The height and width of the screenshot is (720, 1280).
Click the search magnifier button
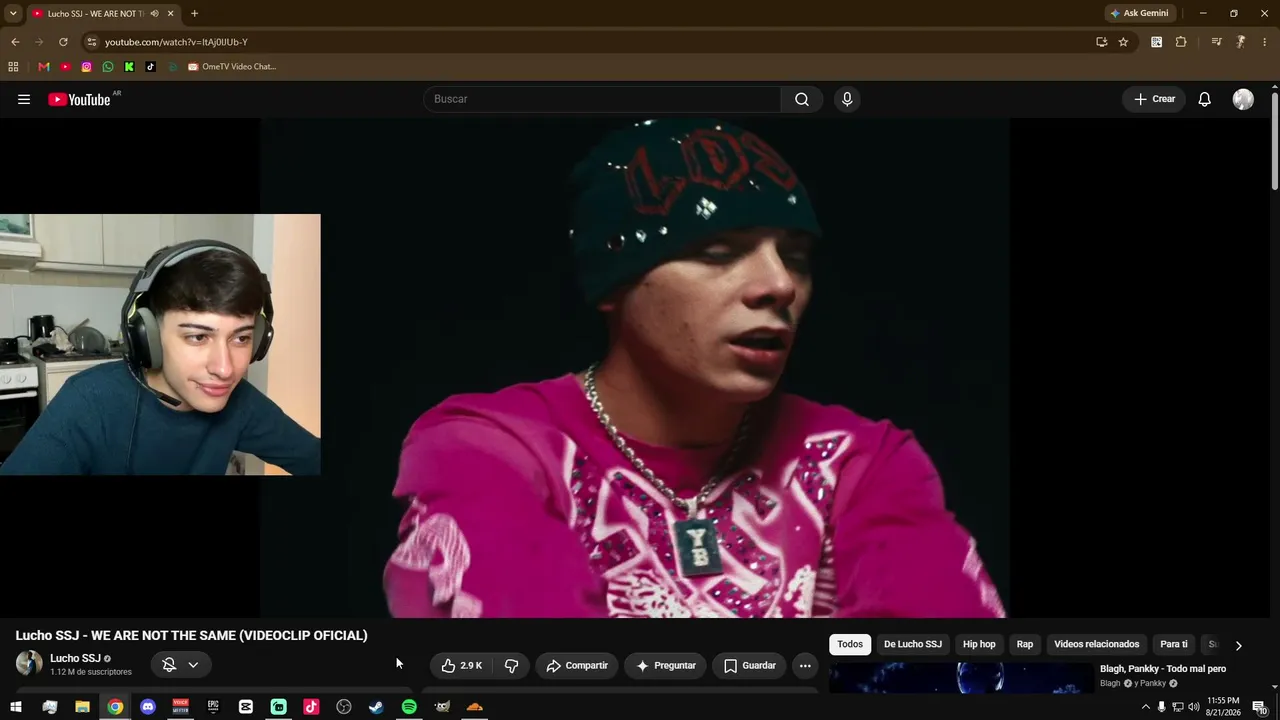coord(802,99)
